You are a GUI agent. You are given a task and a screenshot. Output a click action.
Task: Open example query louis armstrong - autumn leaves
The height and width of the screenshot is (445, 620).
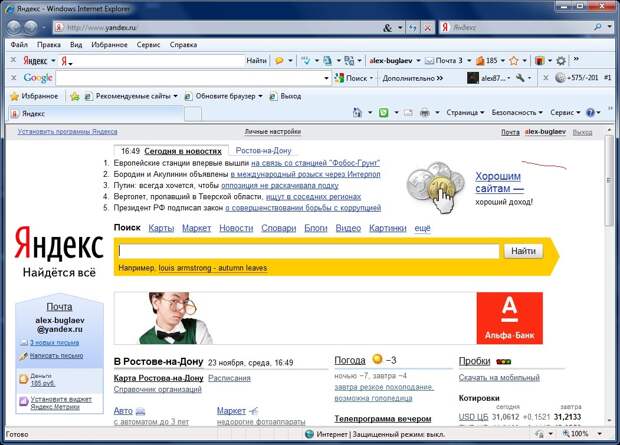point(213,268)
